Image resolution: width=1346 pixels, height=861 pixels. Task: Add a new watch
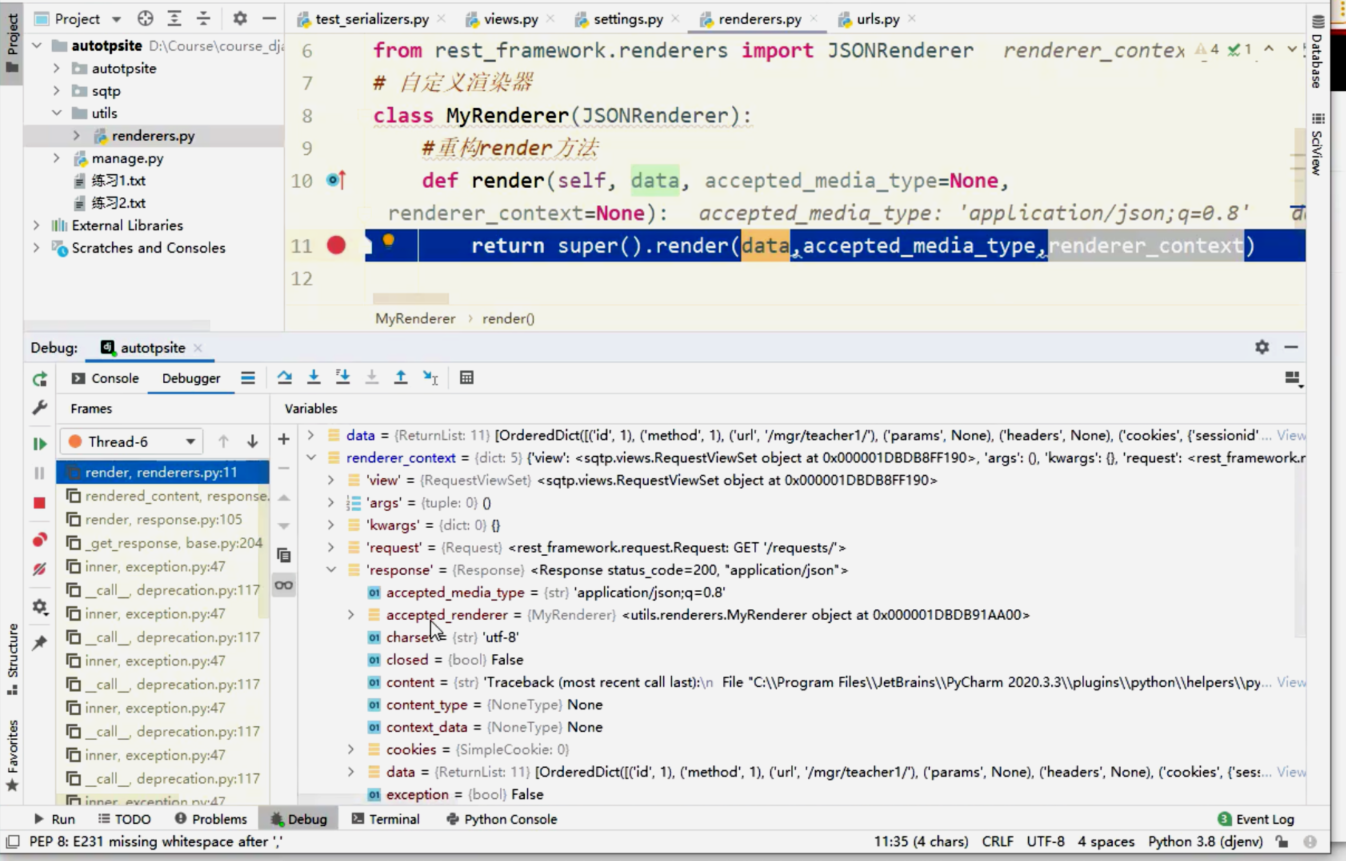tap(284, 439)
